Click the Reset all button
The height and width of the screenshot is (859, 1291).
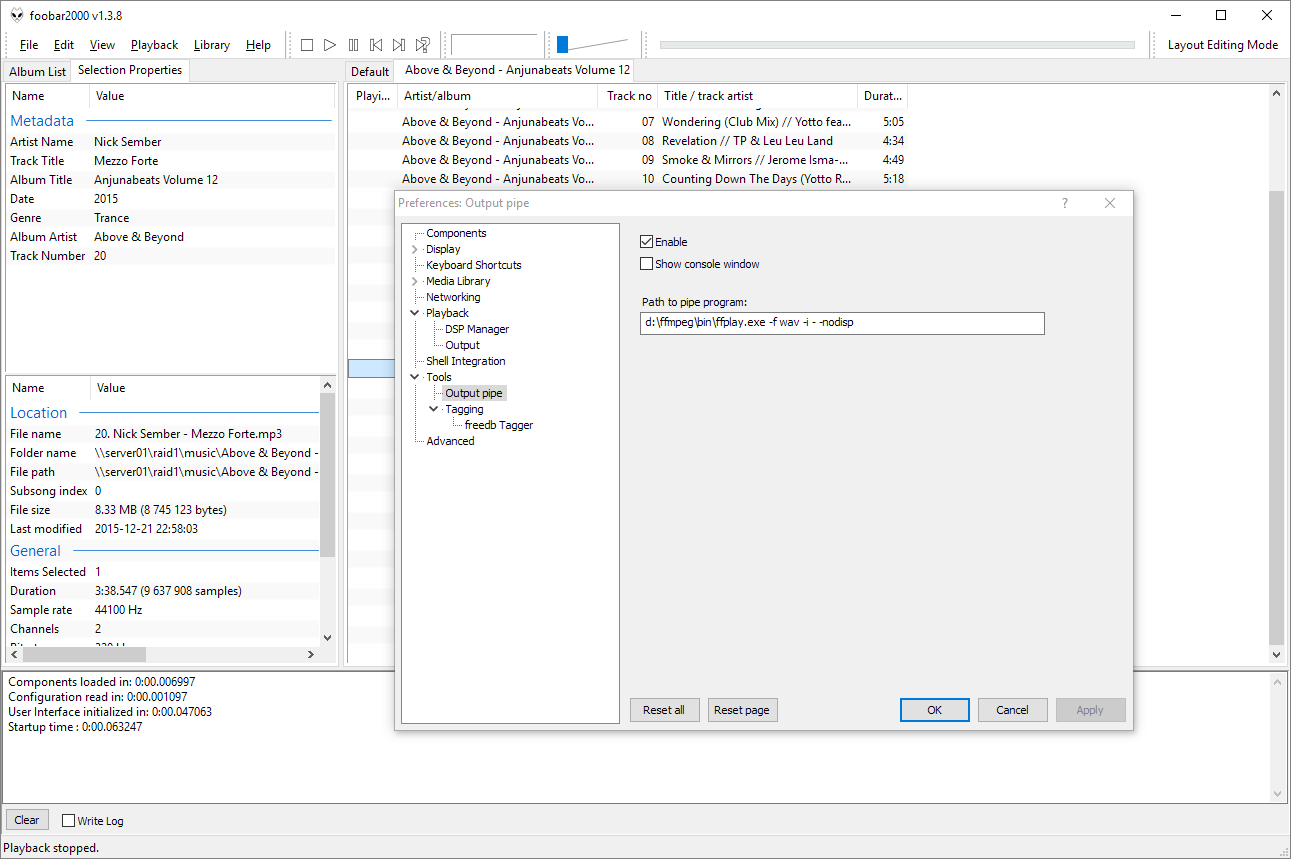tap(664, 710)
